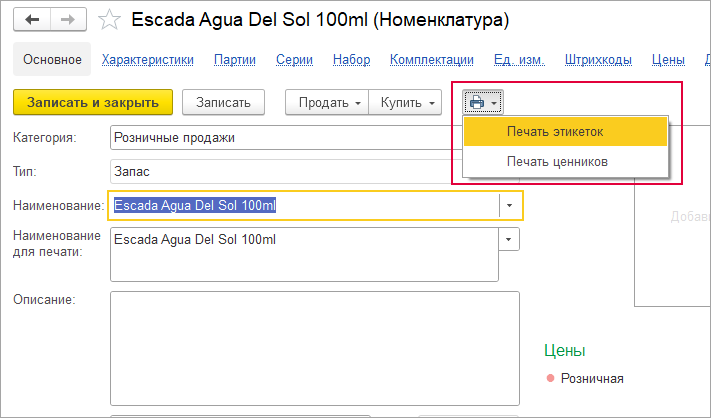Image resolution: width=711 pixels, height=418 pixels.
Task: Switch to the Основное tab
Action: [x=52, y=59]
